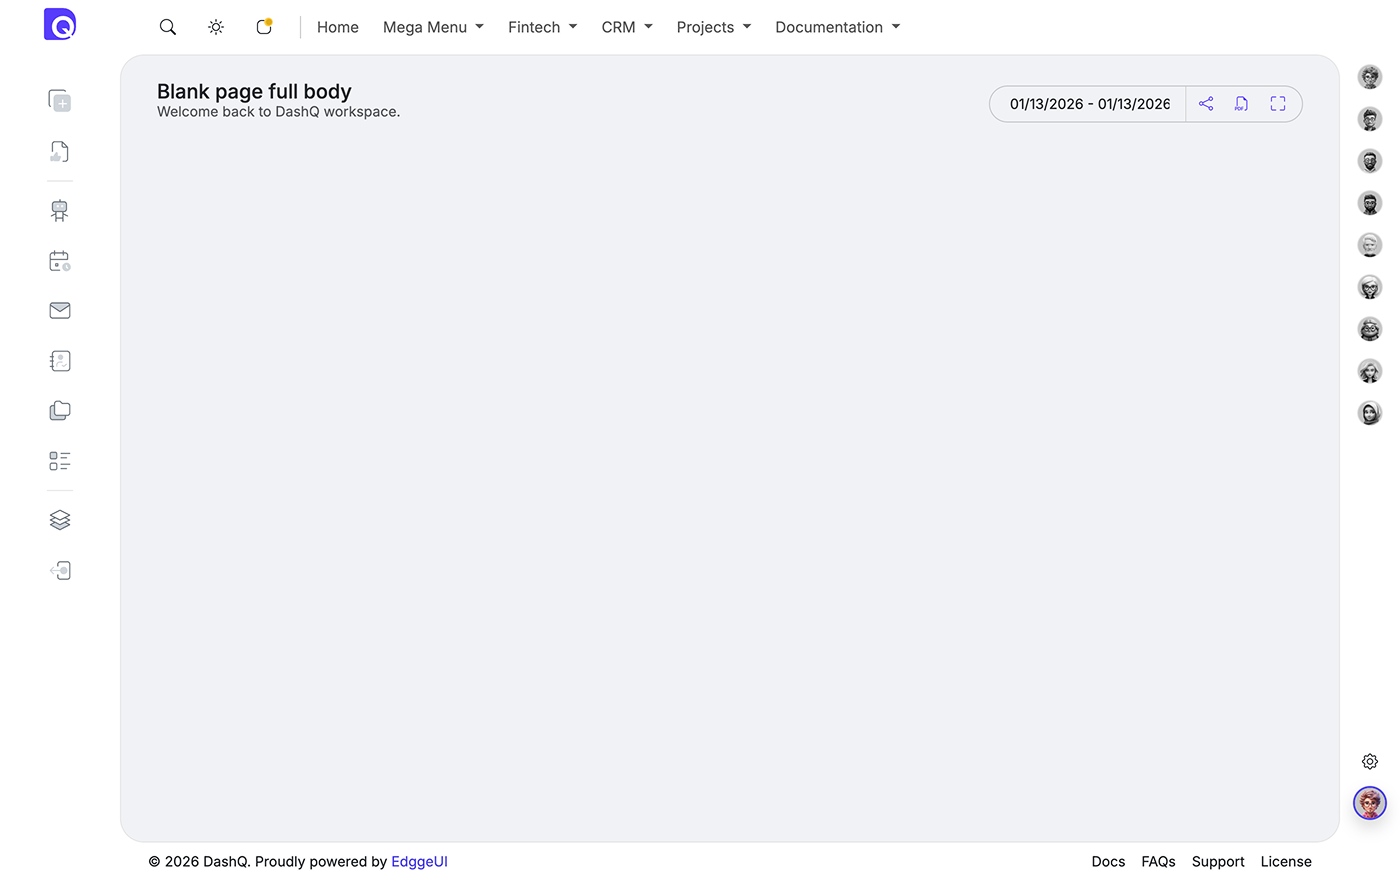The height and width of the screenshot is (880, 1400).
Task: Open the Docs footer link
Action: pyautogui.click(x=1108, y=862)
